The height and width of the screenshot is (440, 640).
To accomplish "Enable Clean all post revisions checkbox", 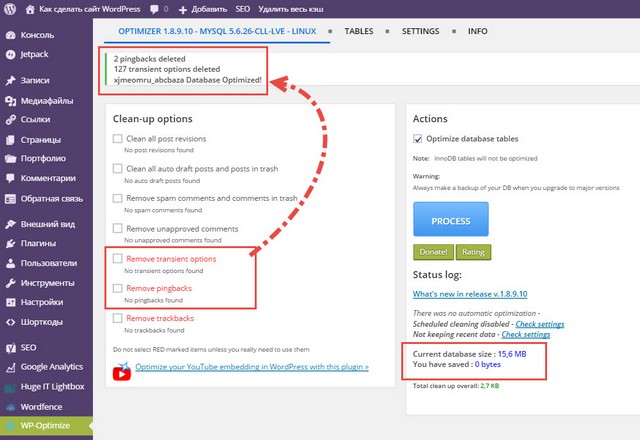I will point(118,139).
